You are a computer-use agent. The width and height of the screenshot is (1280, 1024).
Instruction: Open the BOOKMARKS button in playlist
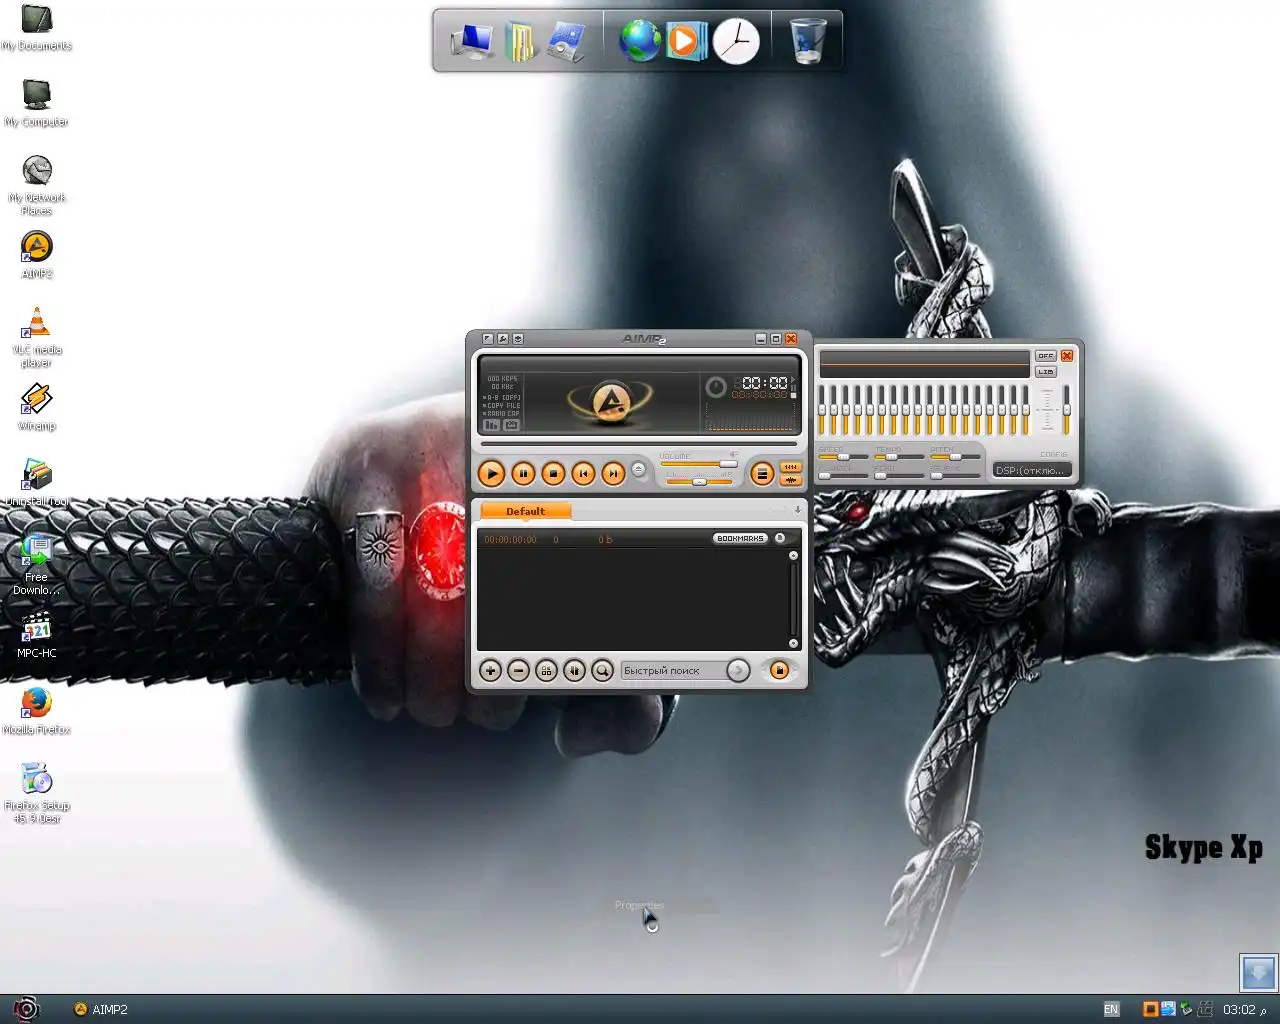(x=740, y=538)
